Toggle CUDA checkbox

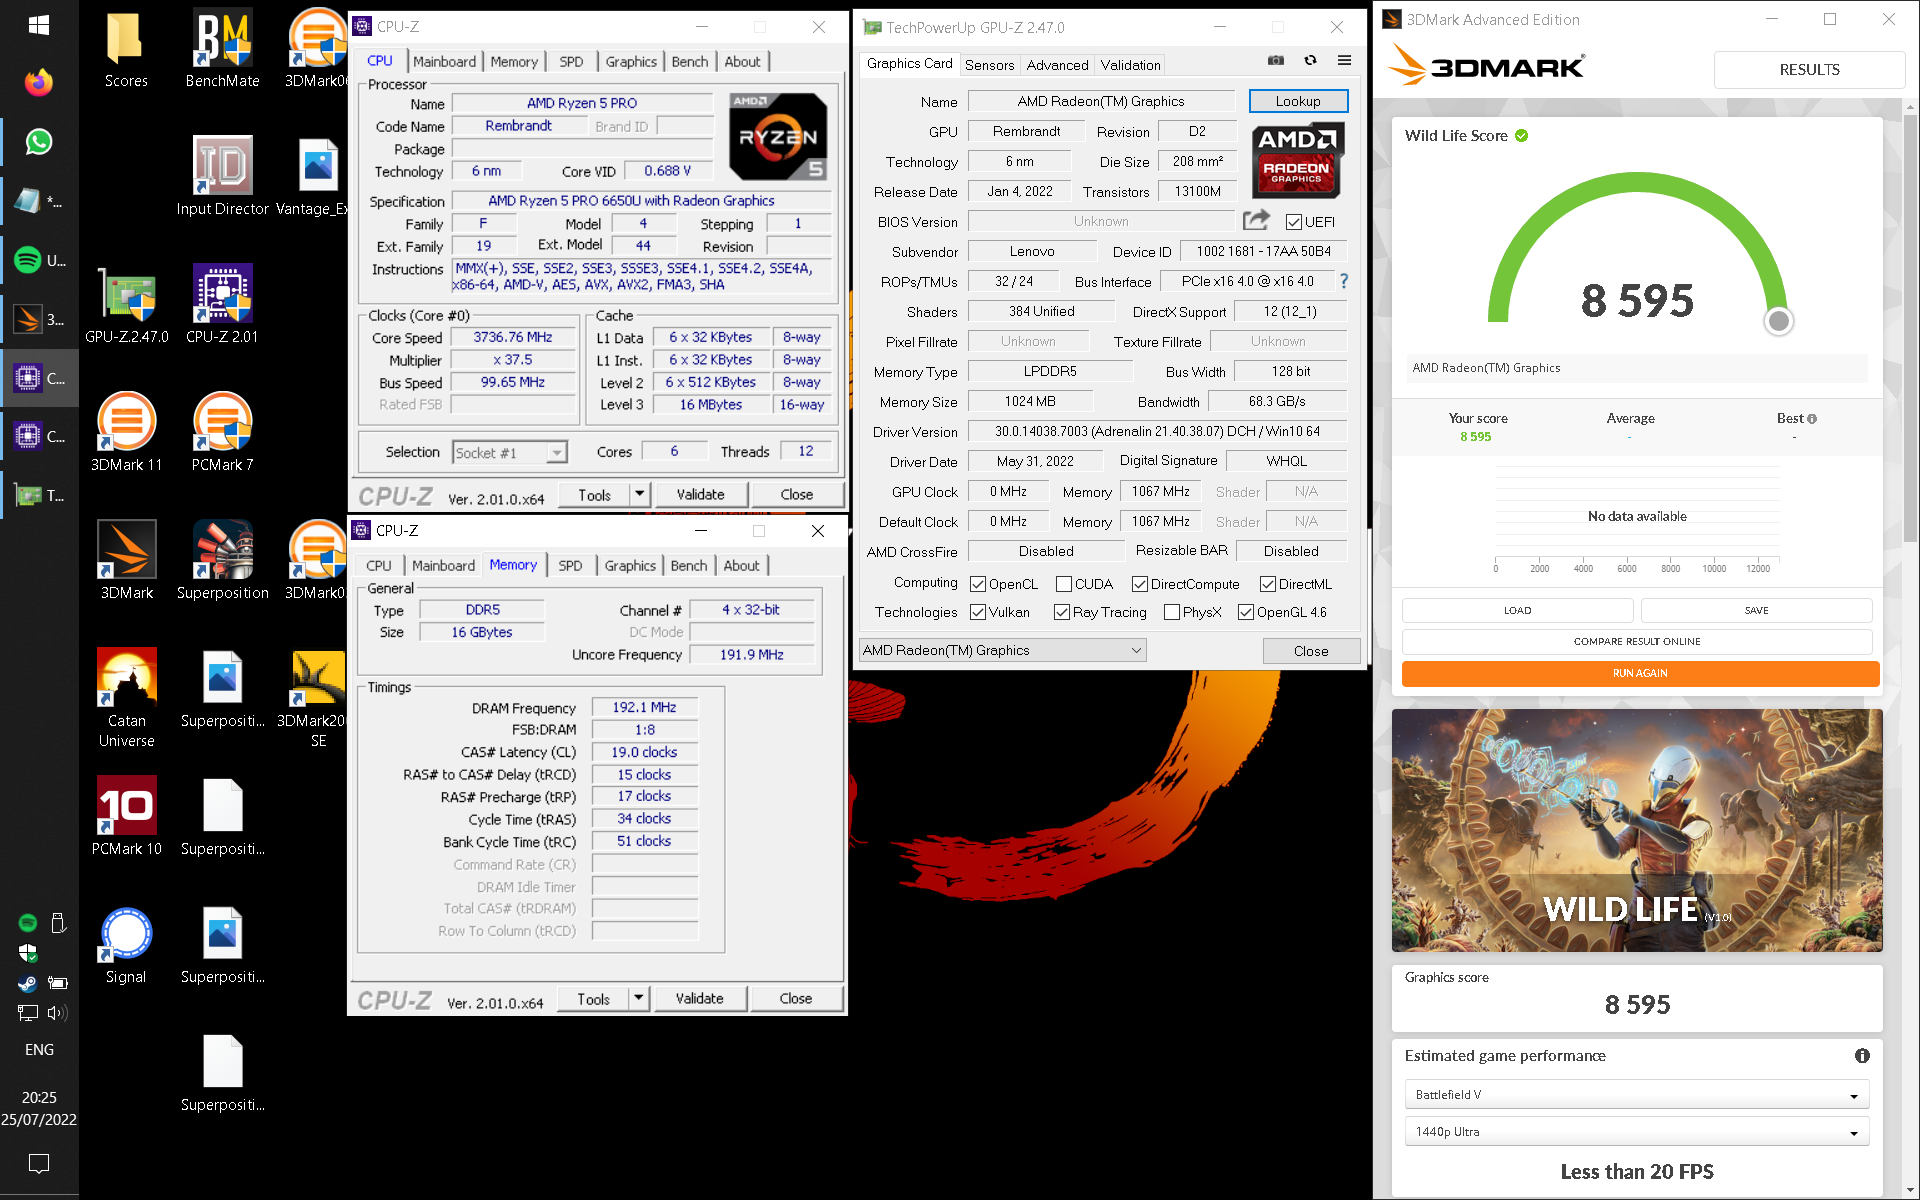point(1064,584)
